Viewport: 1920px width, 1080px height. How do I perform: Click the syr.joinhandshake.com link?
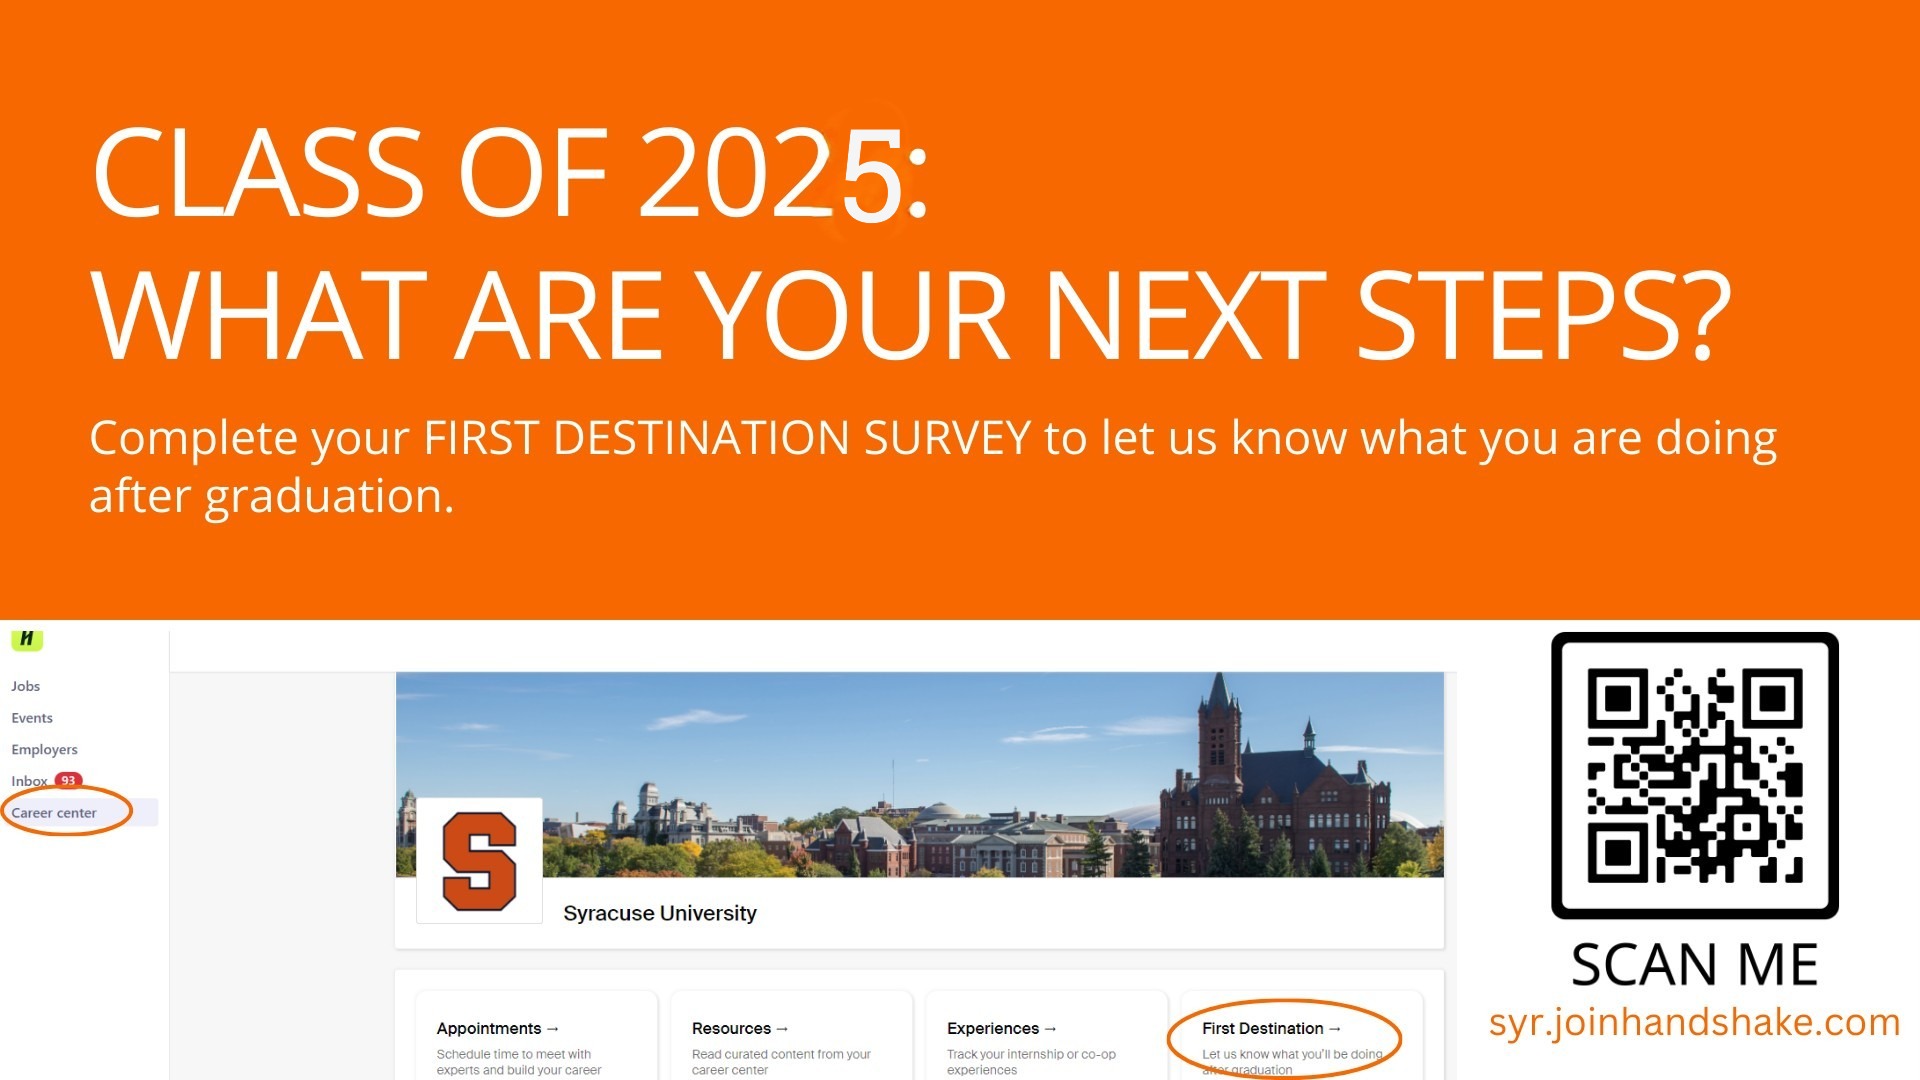[x=1694, y=1022]
